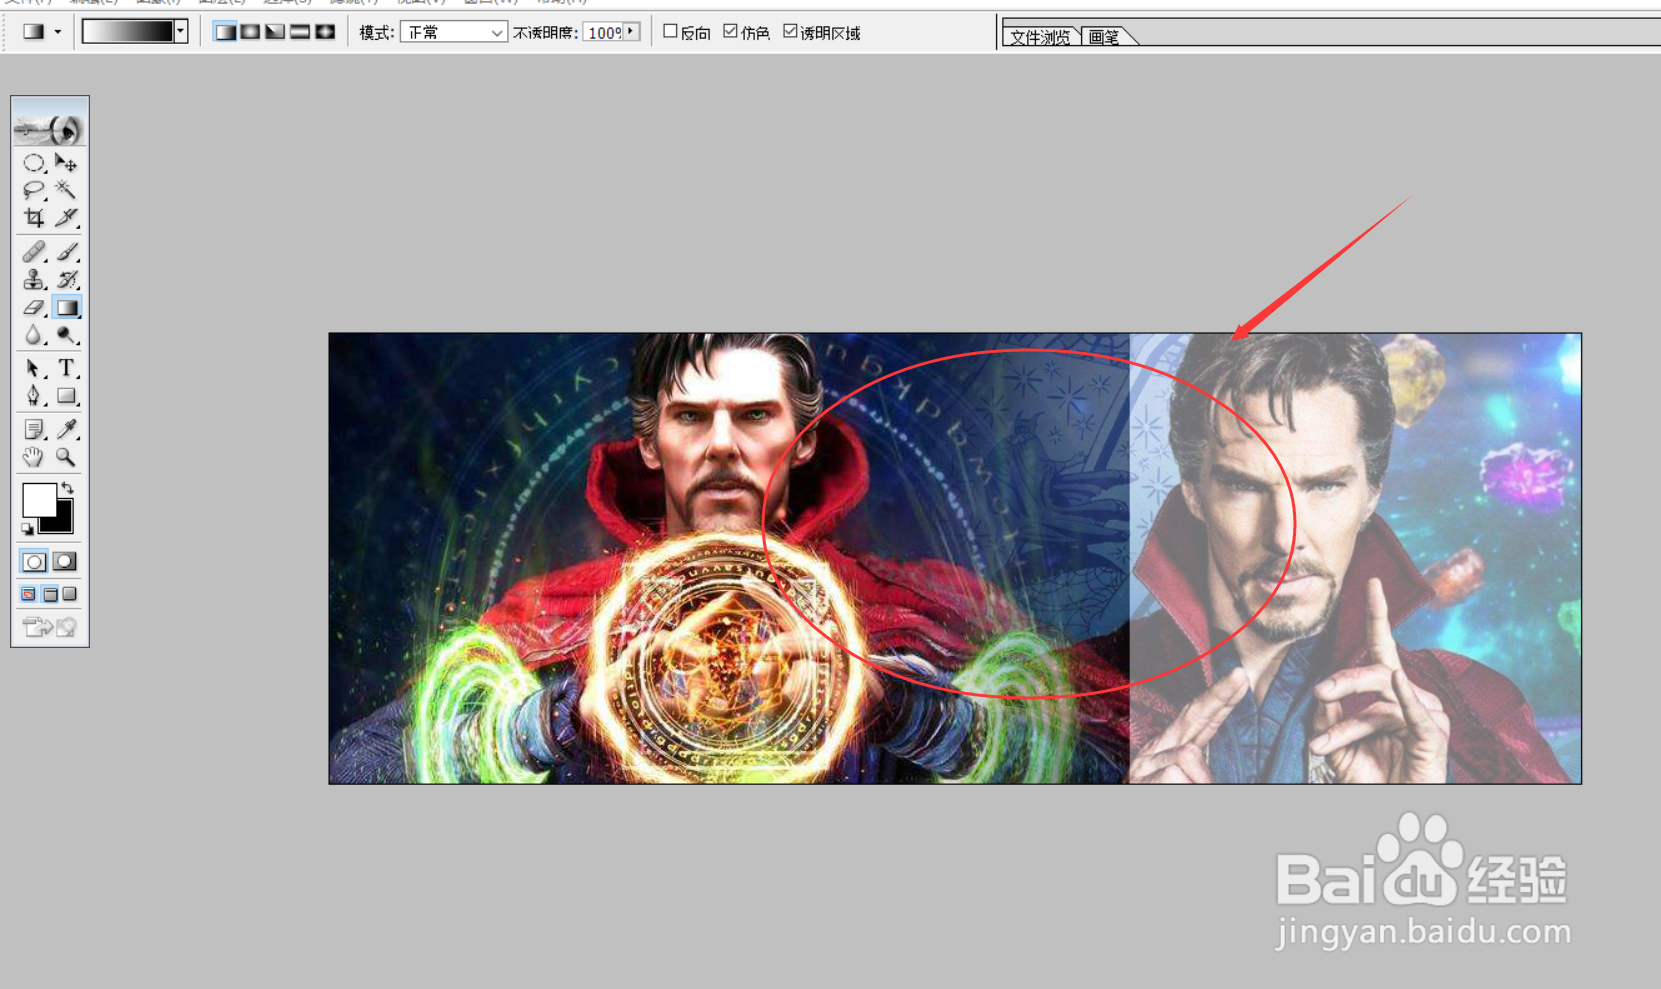Viewport: 1661px width, 989px height.
Task: Open the gradient picker dropdown arrow
Action: coord(181,32)
